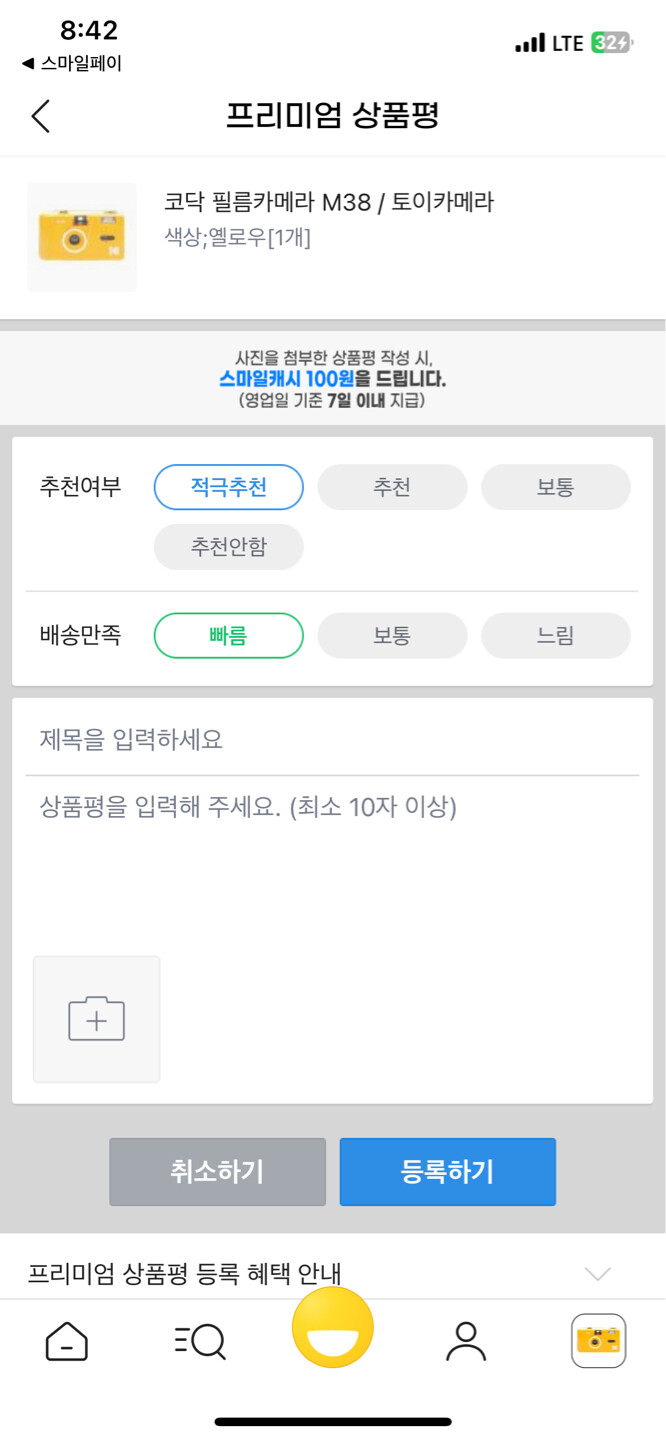Select 보통 under 추천여부
The height and width of the screenshot is (1440, 666).
[x=556, y=487]
